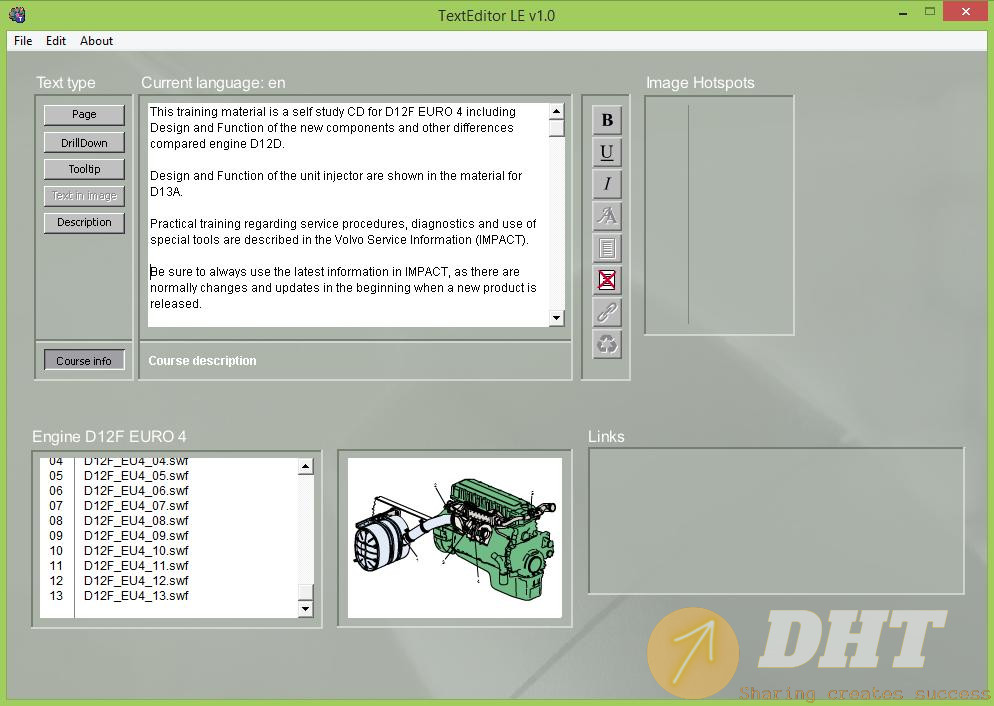Viewport: 994px width, 706px height.
Task: Click inside the course description text area
Action: tap(348, 215)
